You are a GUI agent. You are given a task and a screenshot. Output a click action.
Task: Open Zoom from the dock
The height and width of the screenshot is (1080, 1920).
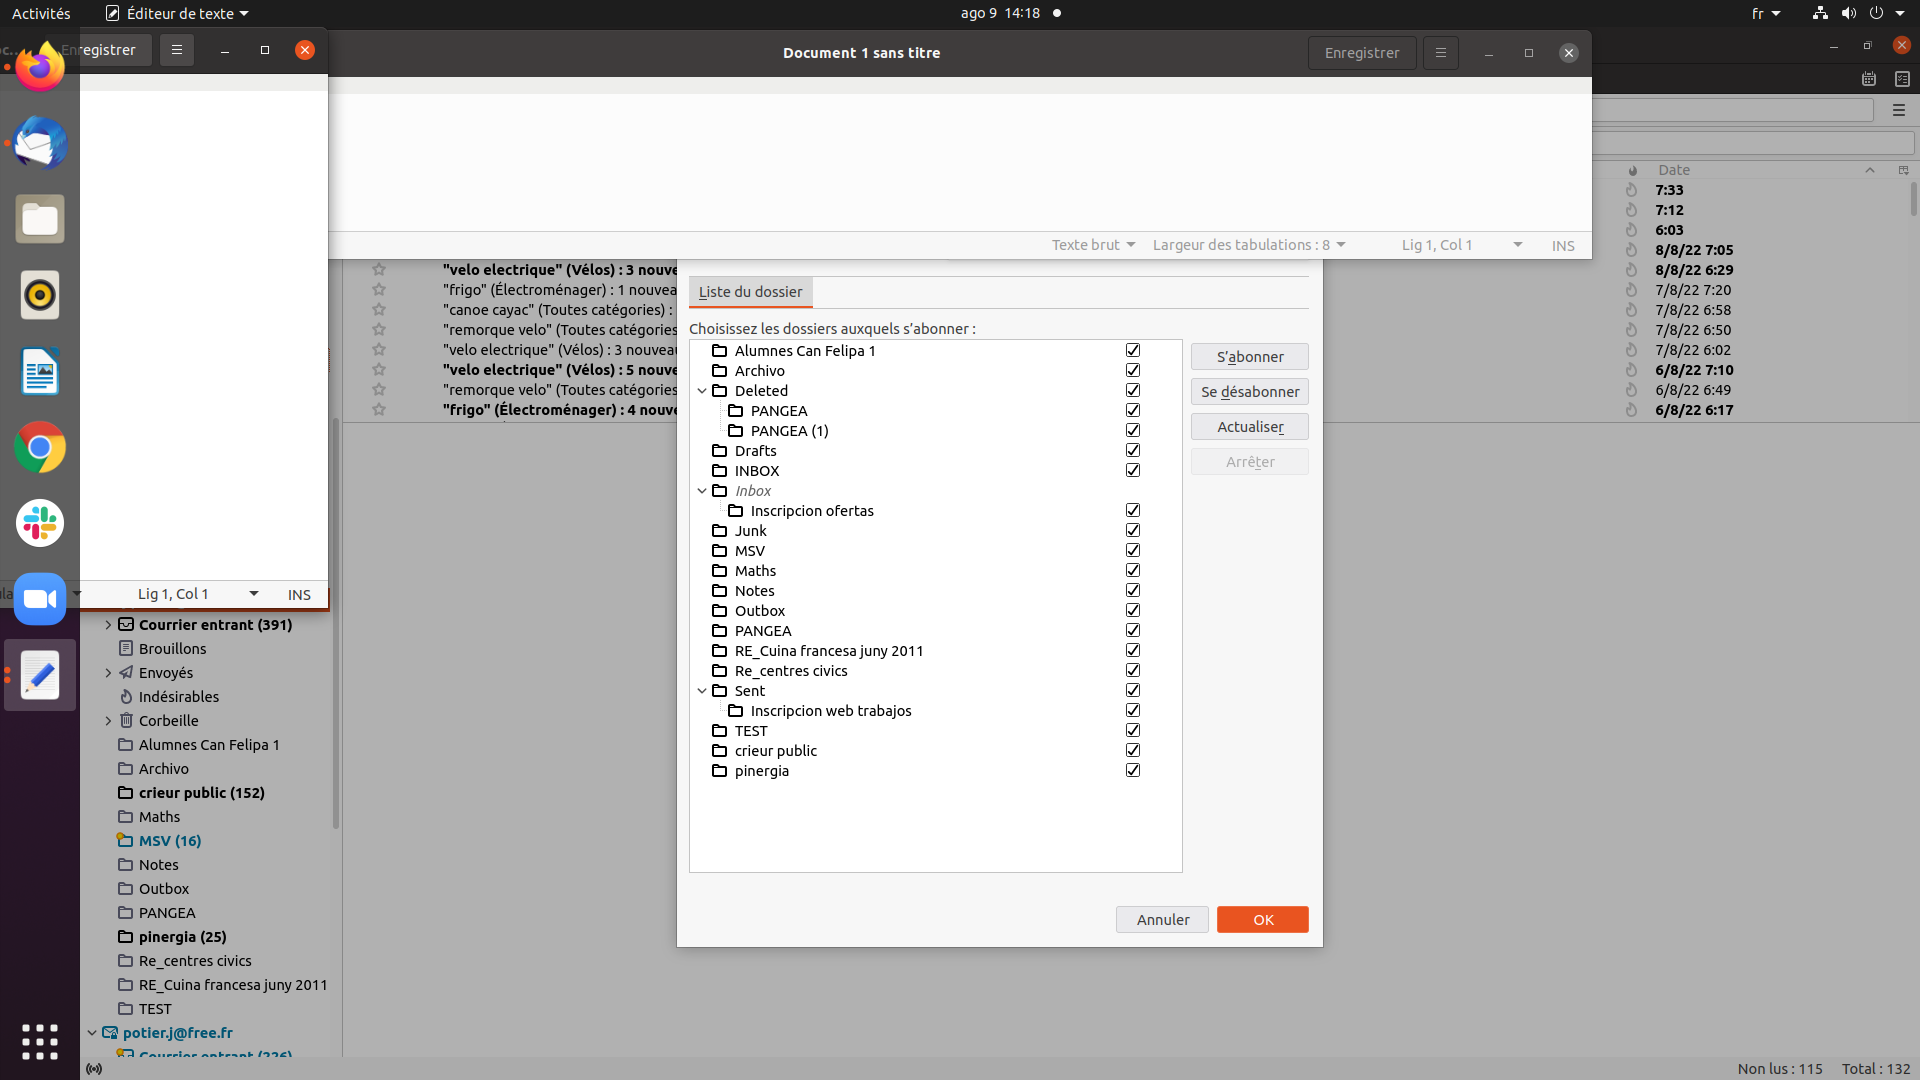(40, 599)
